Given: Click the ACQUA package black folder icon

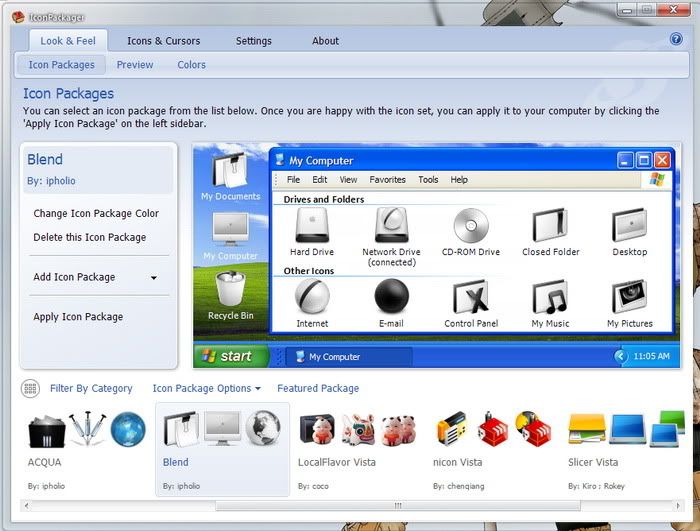Looking at the screenshot, I should pos(47,431).
